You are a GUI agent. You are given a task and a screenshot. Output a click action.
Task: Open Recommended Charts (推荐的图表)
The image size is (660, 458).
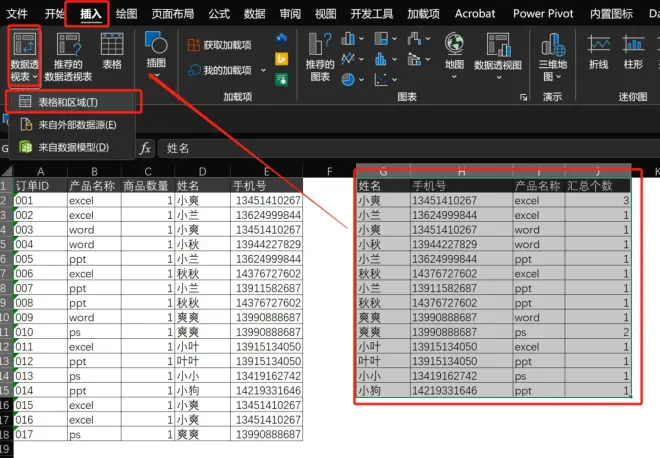point(320,57)
